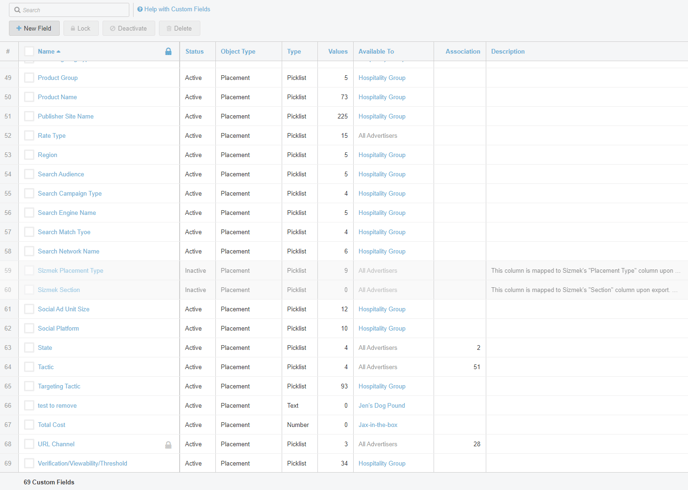
Task: Sort by the Status column header
Action: (194, 51)
